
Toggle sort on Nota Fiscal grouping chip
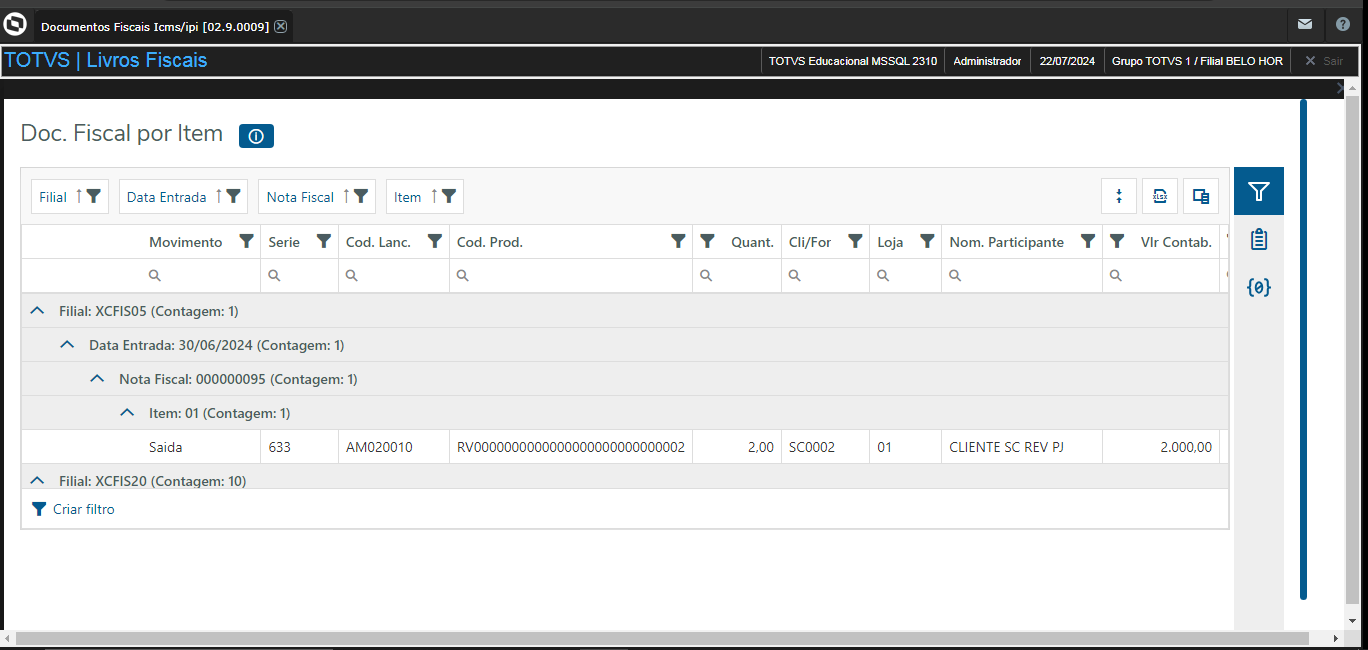(346, 196)
